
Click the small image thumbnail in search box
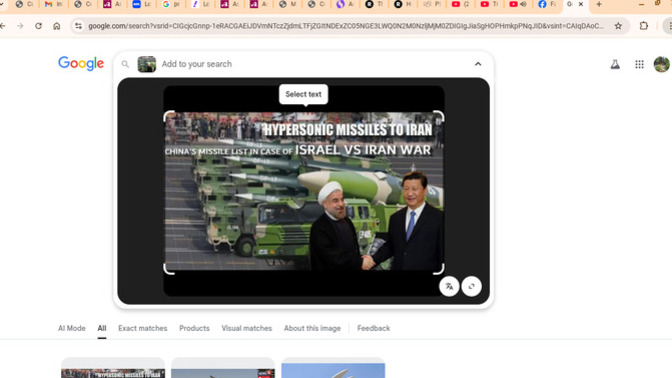pos(147,64)
